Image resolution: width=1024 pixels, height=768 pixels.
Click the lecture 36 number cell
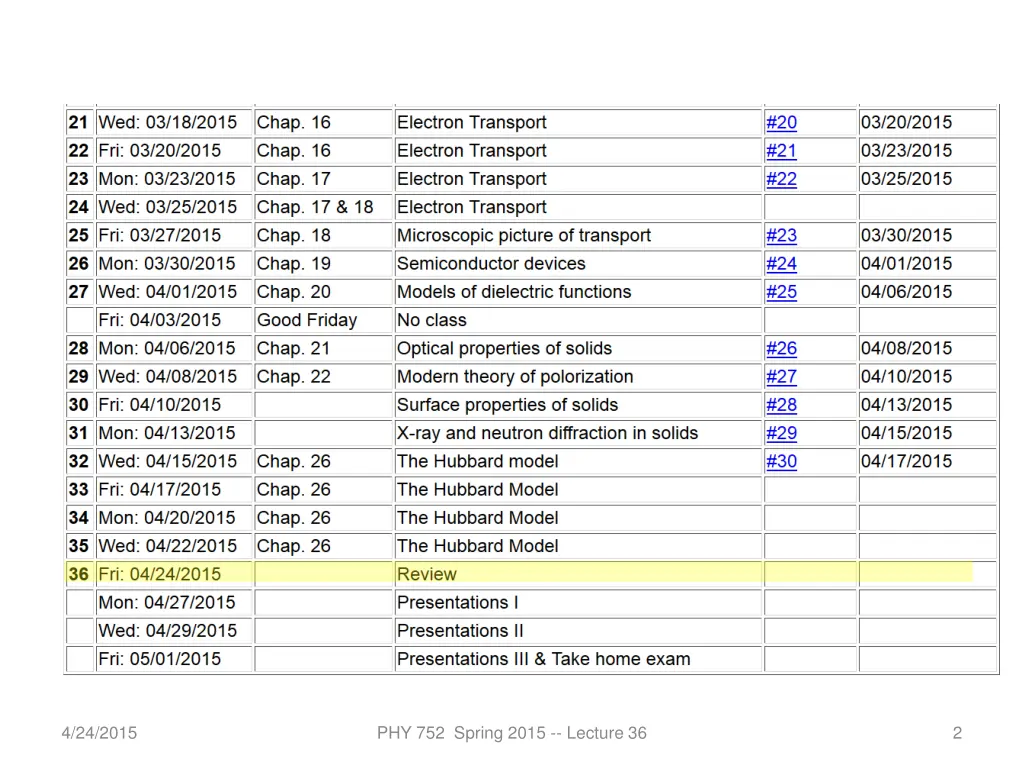[79, 574]
